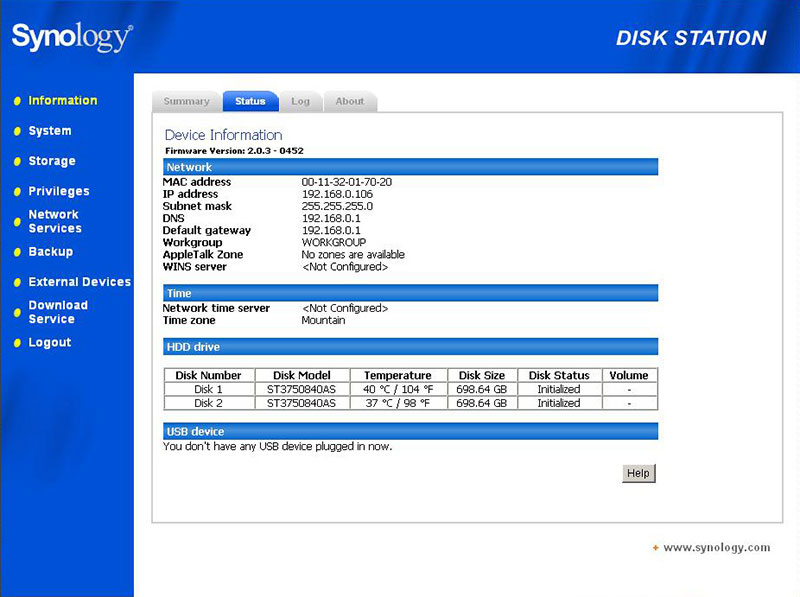Click the USB 'no device plugged in' message
The image size is (800, 597).
(x=278, y=446)
